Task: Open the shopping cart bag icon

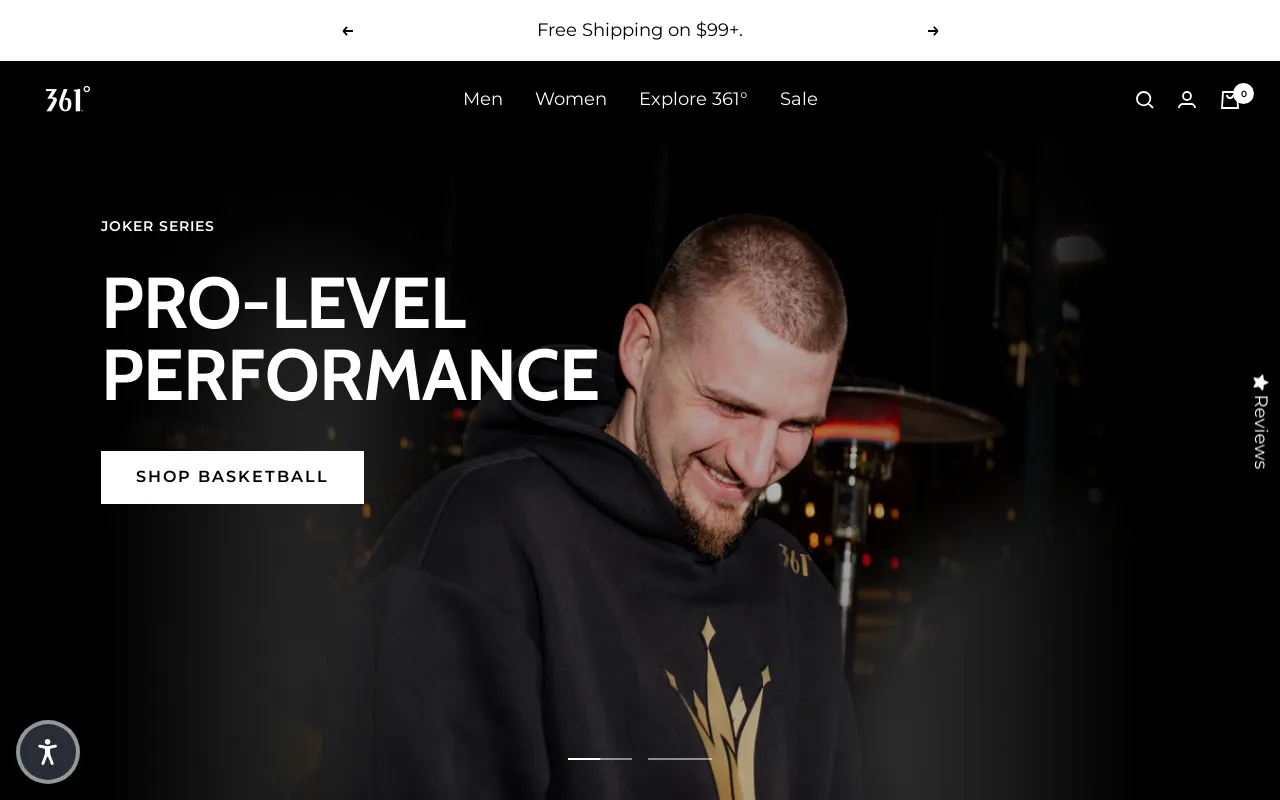Action: [x=1230, y=100]
